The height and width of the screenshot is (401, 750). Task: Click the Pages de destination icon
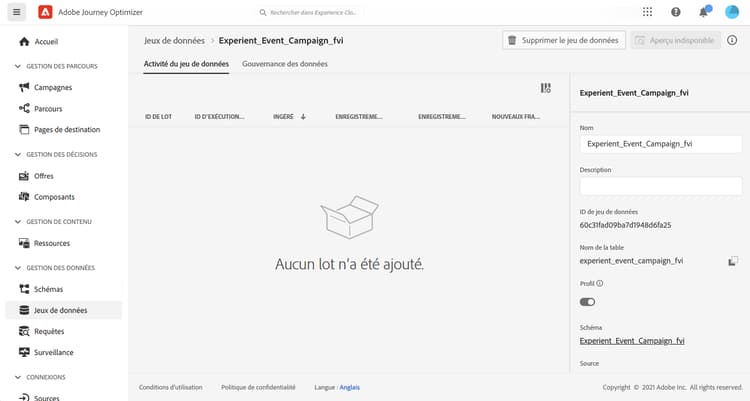pos(24,130)
